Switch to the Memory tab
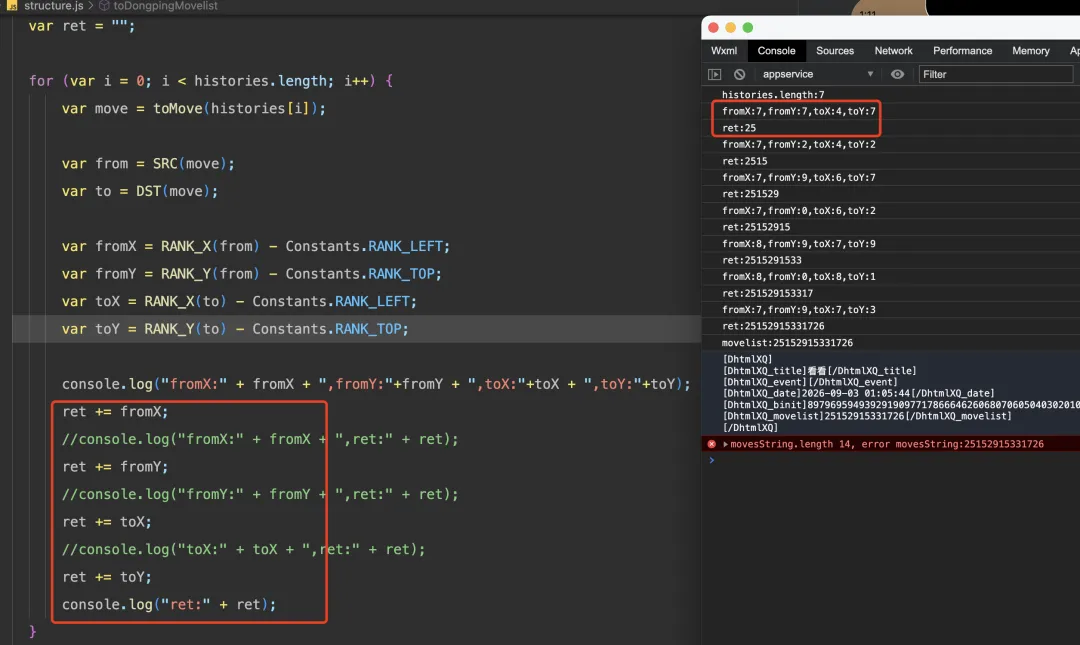This screenshot has width=1080, height=645. pyautogui.click(x=1030, y=51)
